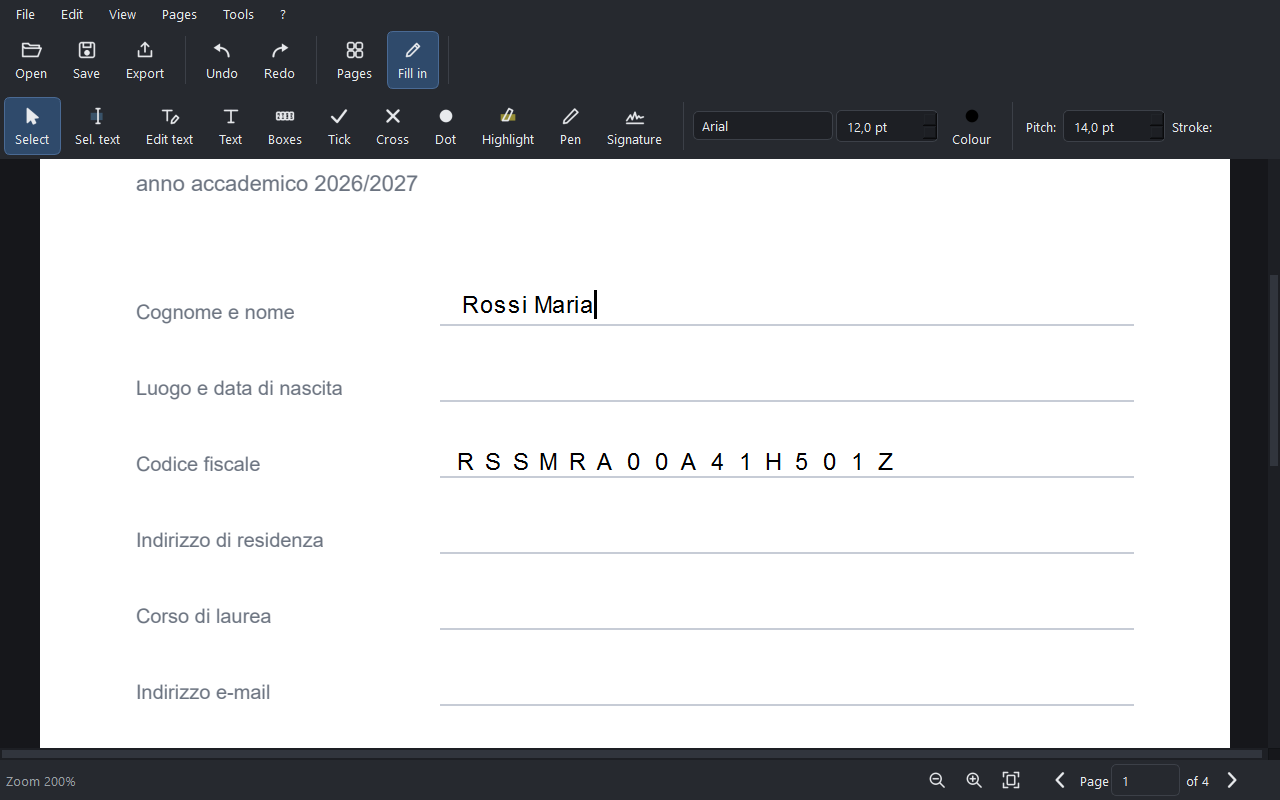This screenshot has height=800, width=1280.
Task: Choose the Sel. text tool
Action: (97, 126)
